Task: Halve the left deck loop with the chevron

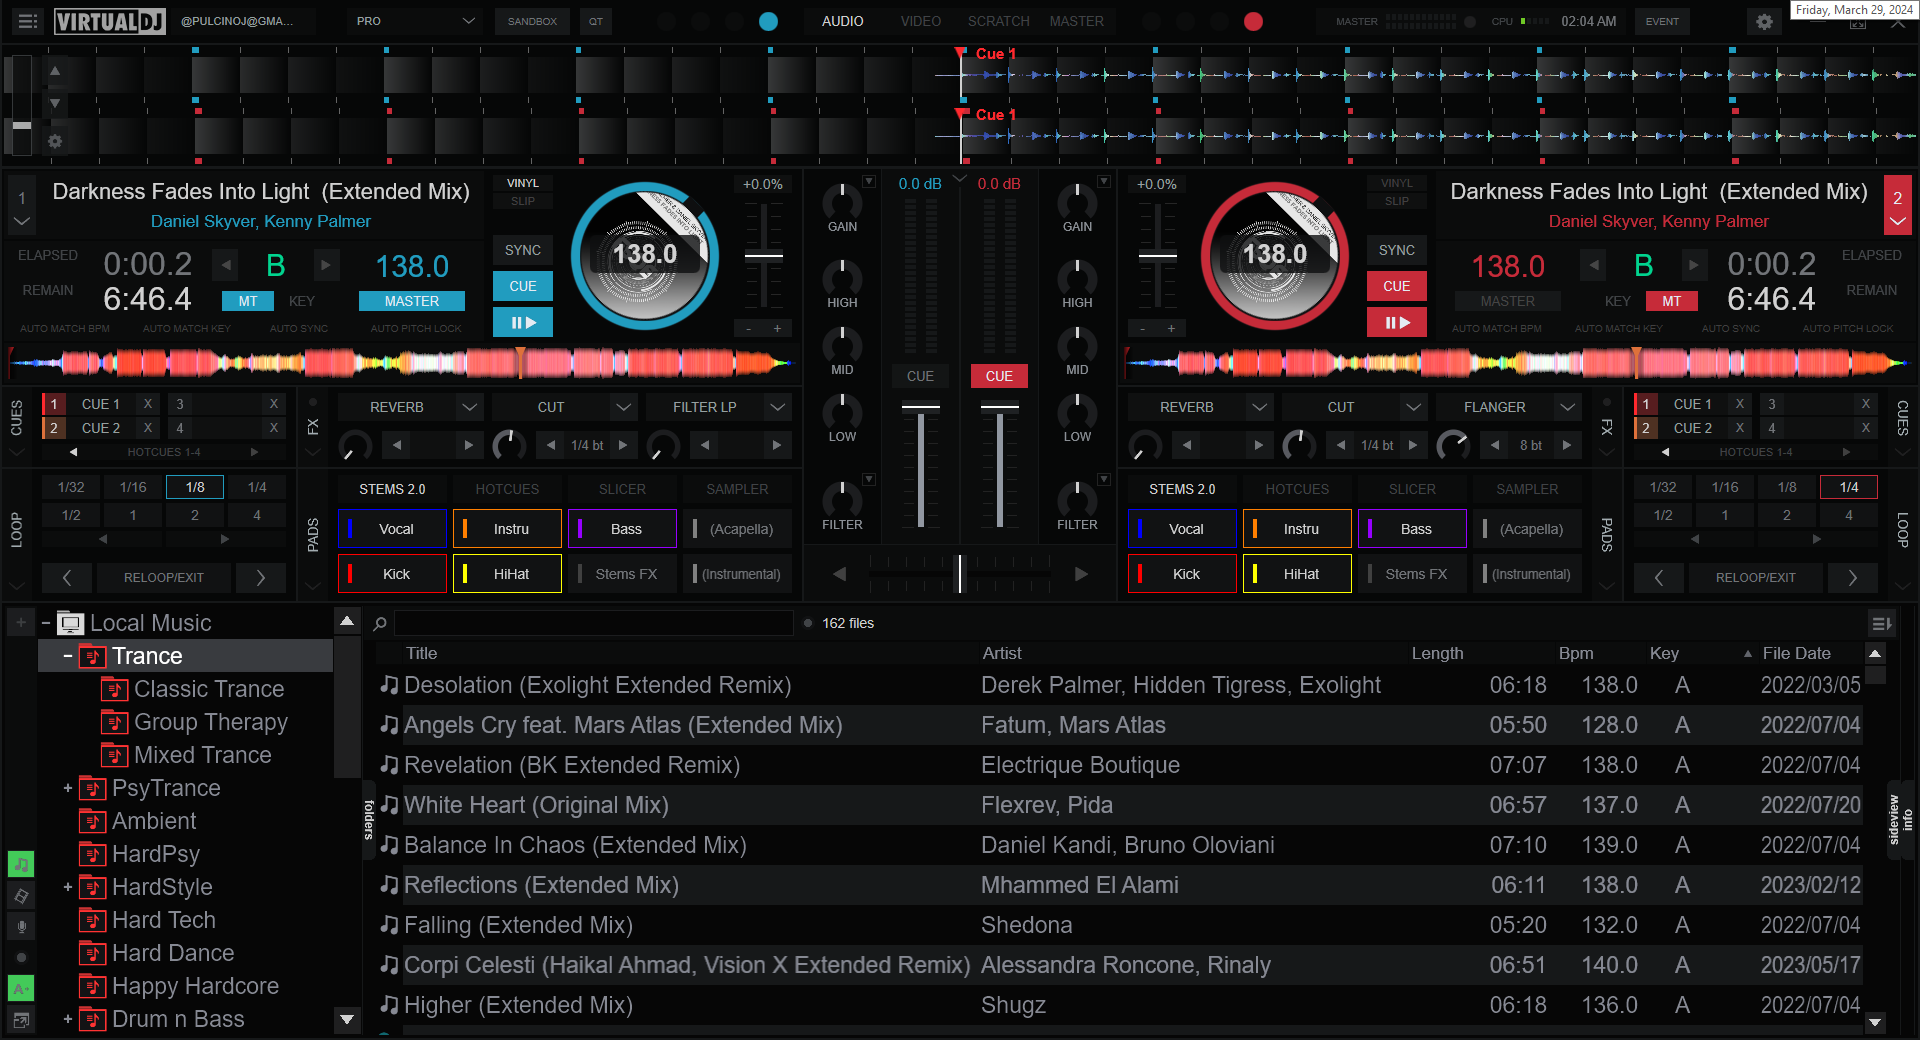Action: pyautogui.click(x=67, y=577)
